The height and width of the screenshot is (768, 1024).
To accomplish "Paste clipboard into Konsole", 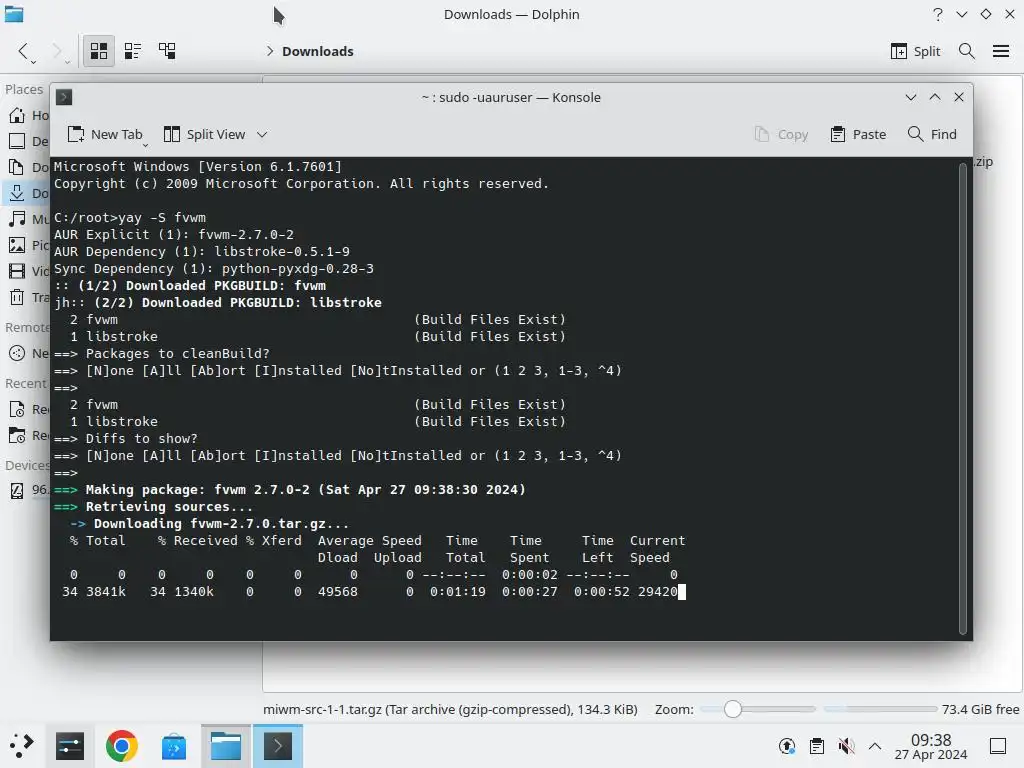I will pyautogui.click(x=858, y=135).
